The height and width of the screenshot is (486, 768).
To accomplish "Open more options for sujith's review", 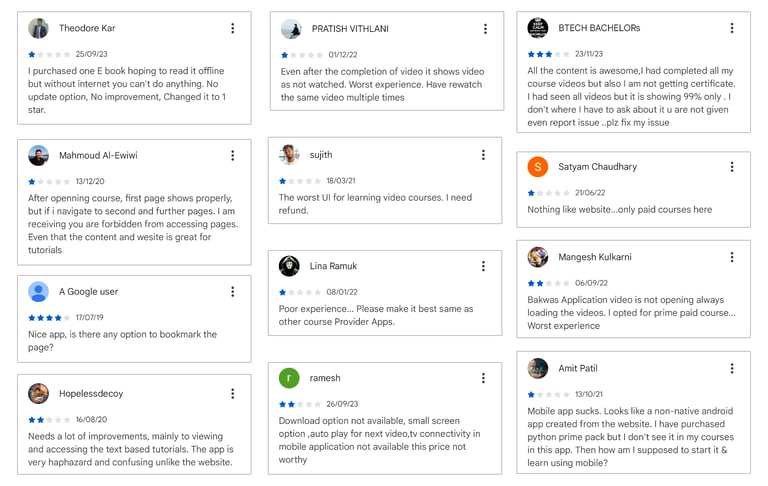I will point(483,155).
